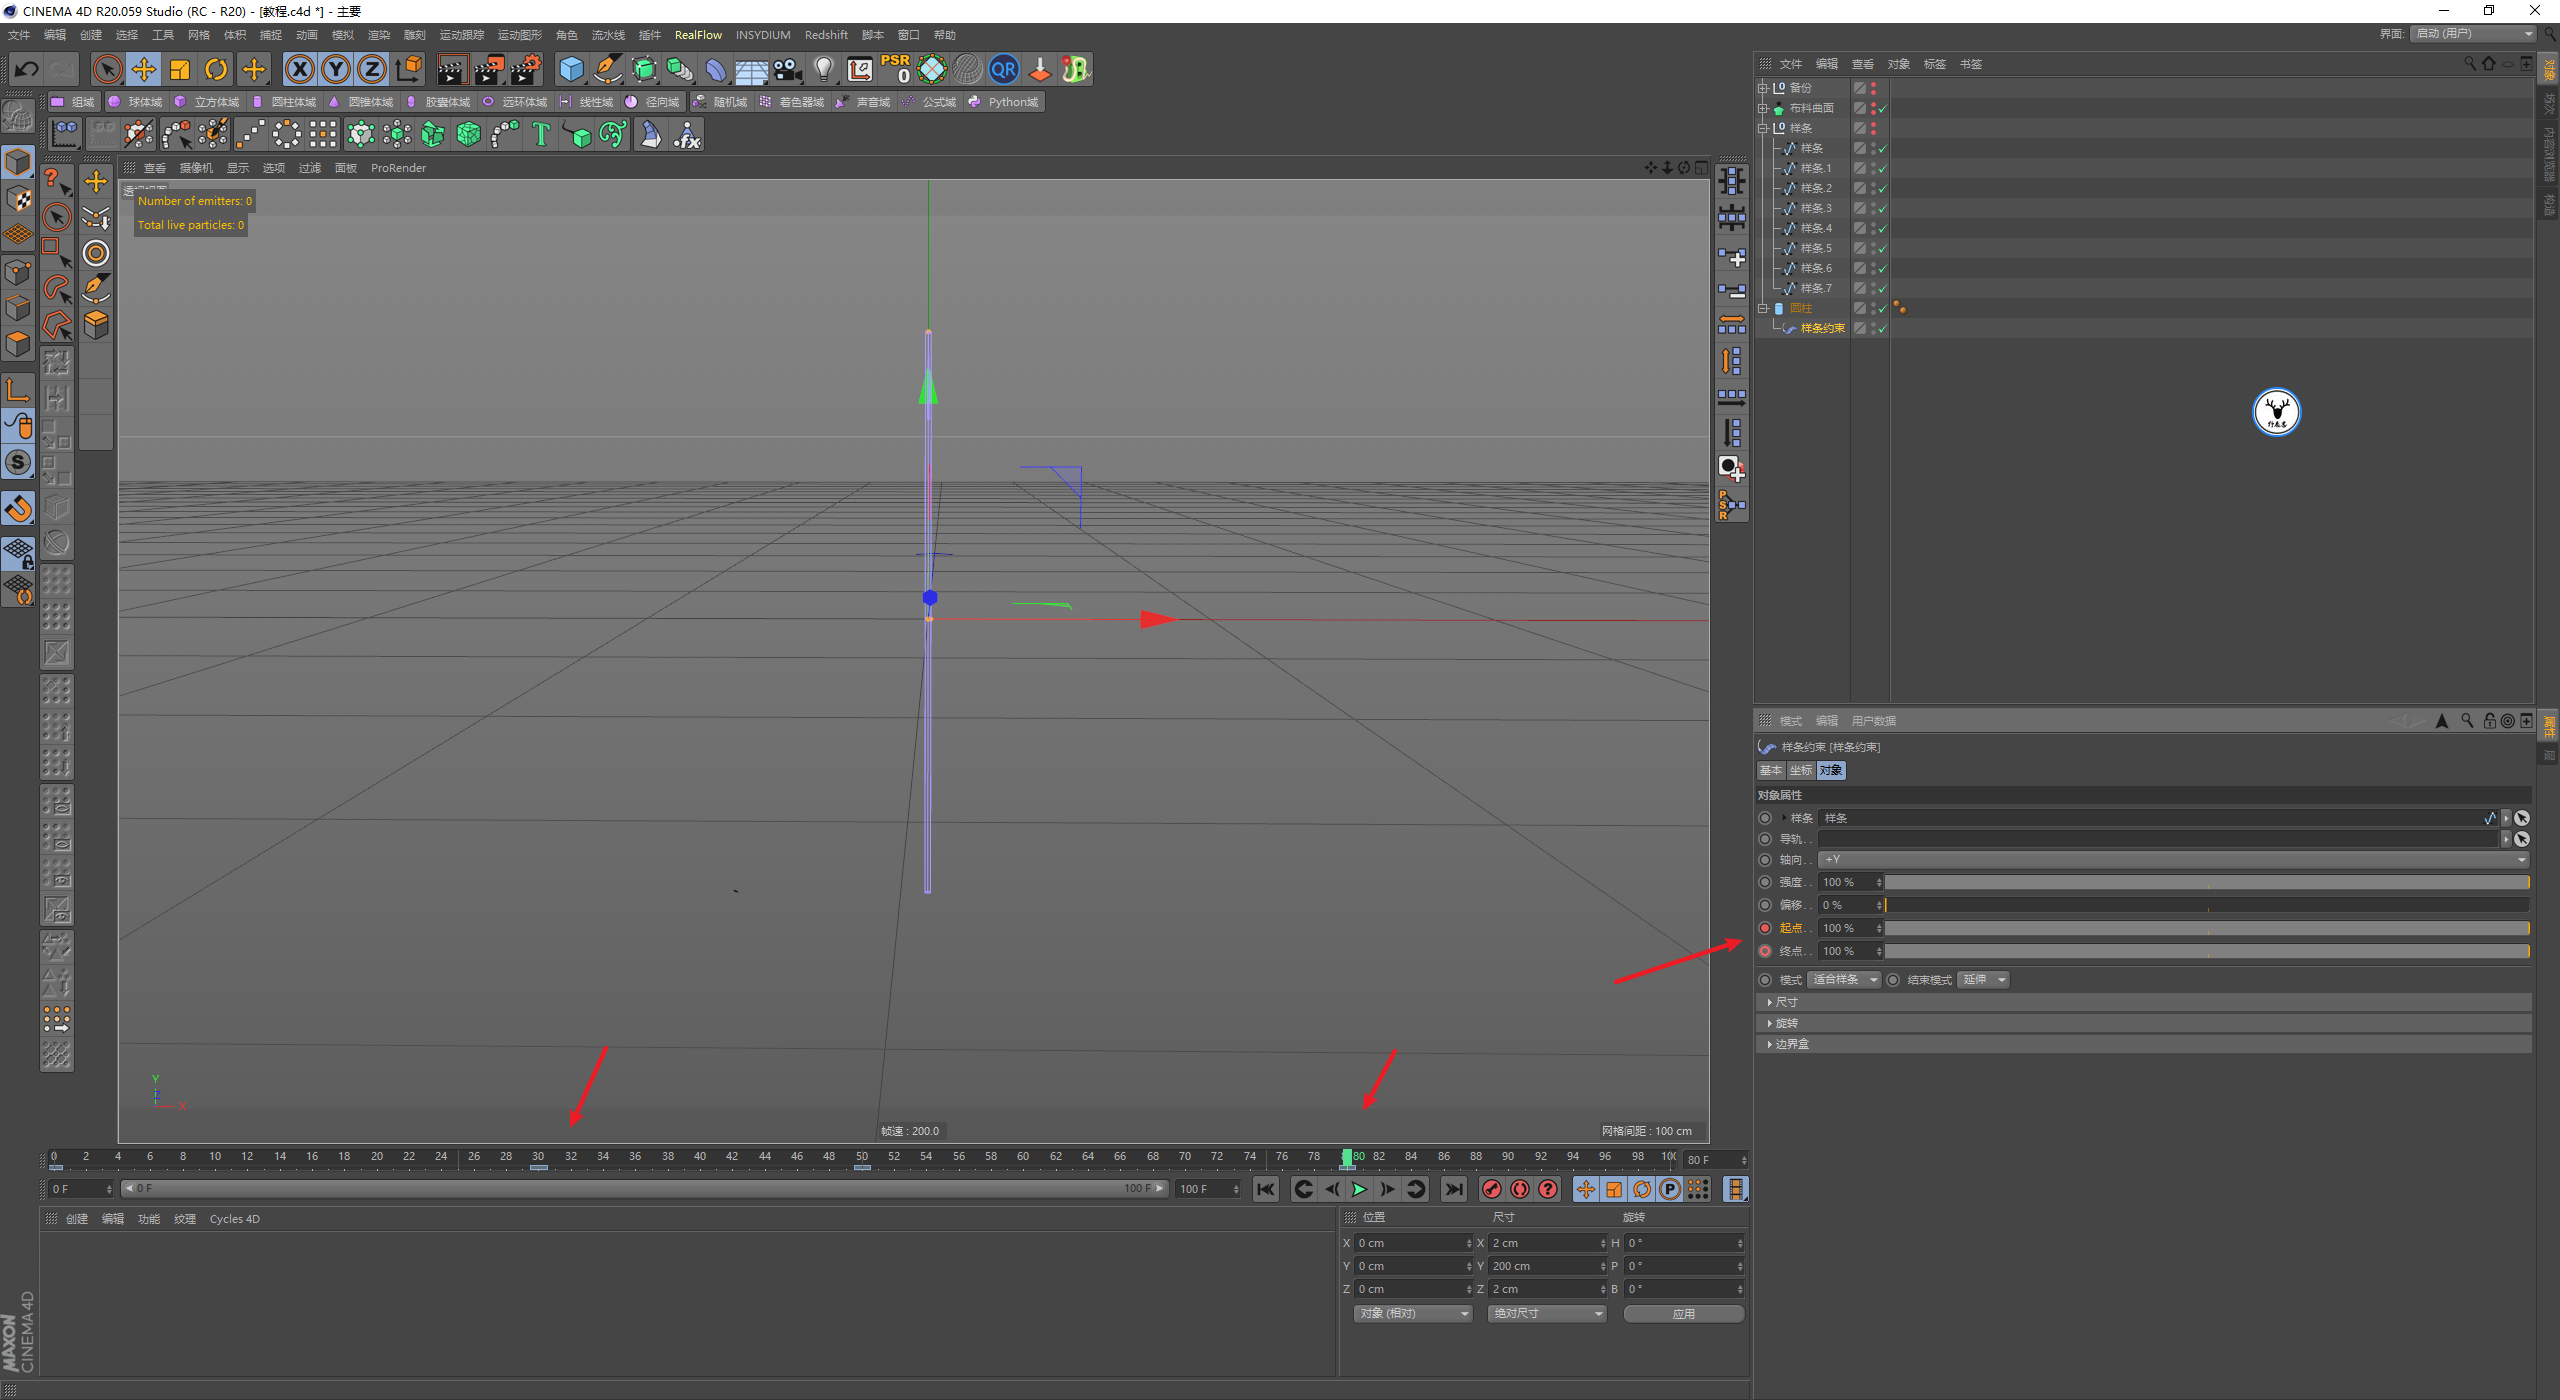The height and width of the screenshot is (1400, 2560).
Task: Click the 强度 slider bar
Action: (2206, 882)
